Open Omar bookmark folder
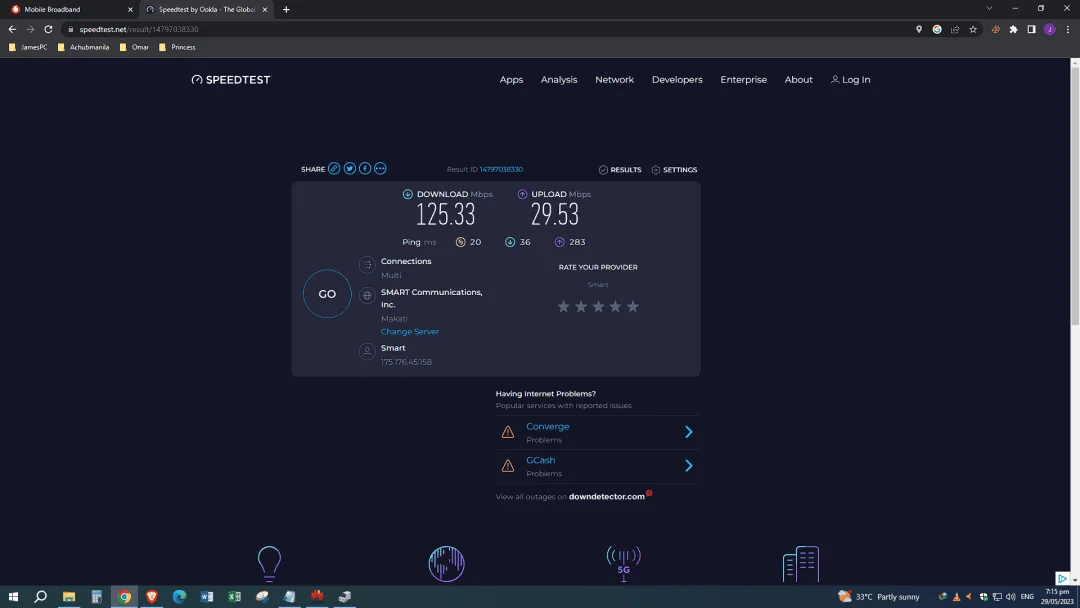Image resolution: width=1080 pixels, height=608 pixels. coord(134,47)
